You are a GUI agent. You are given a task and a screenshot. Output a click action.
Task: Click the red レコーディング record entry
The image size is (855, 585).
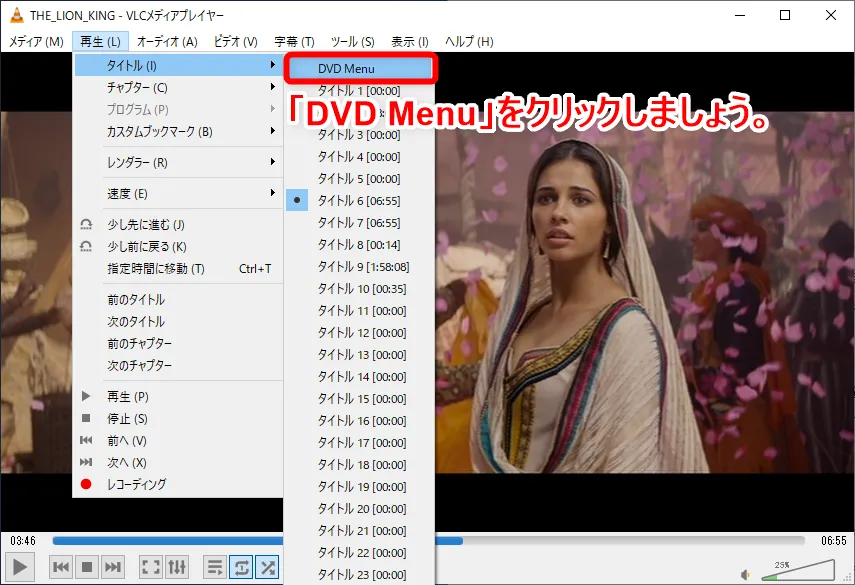(178, 484)
